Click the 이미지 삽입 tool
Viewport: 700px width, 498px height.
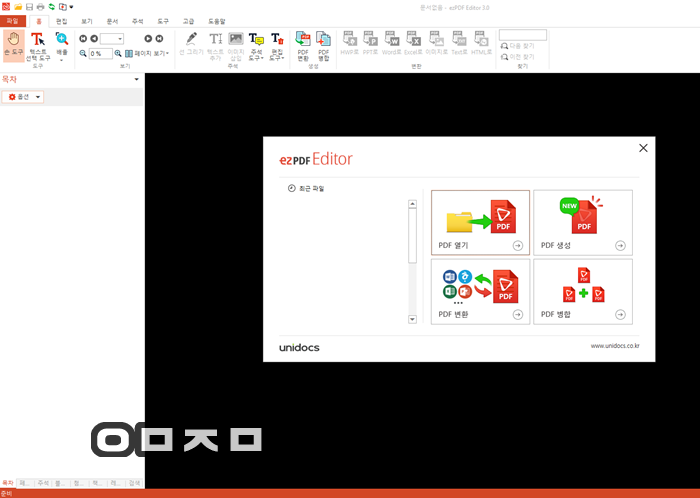tap(236, 46)
